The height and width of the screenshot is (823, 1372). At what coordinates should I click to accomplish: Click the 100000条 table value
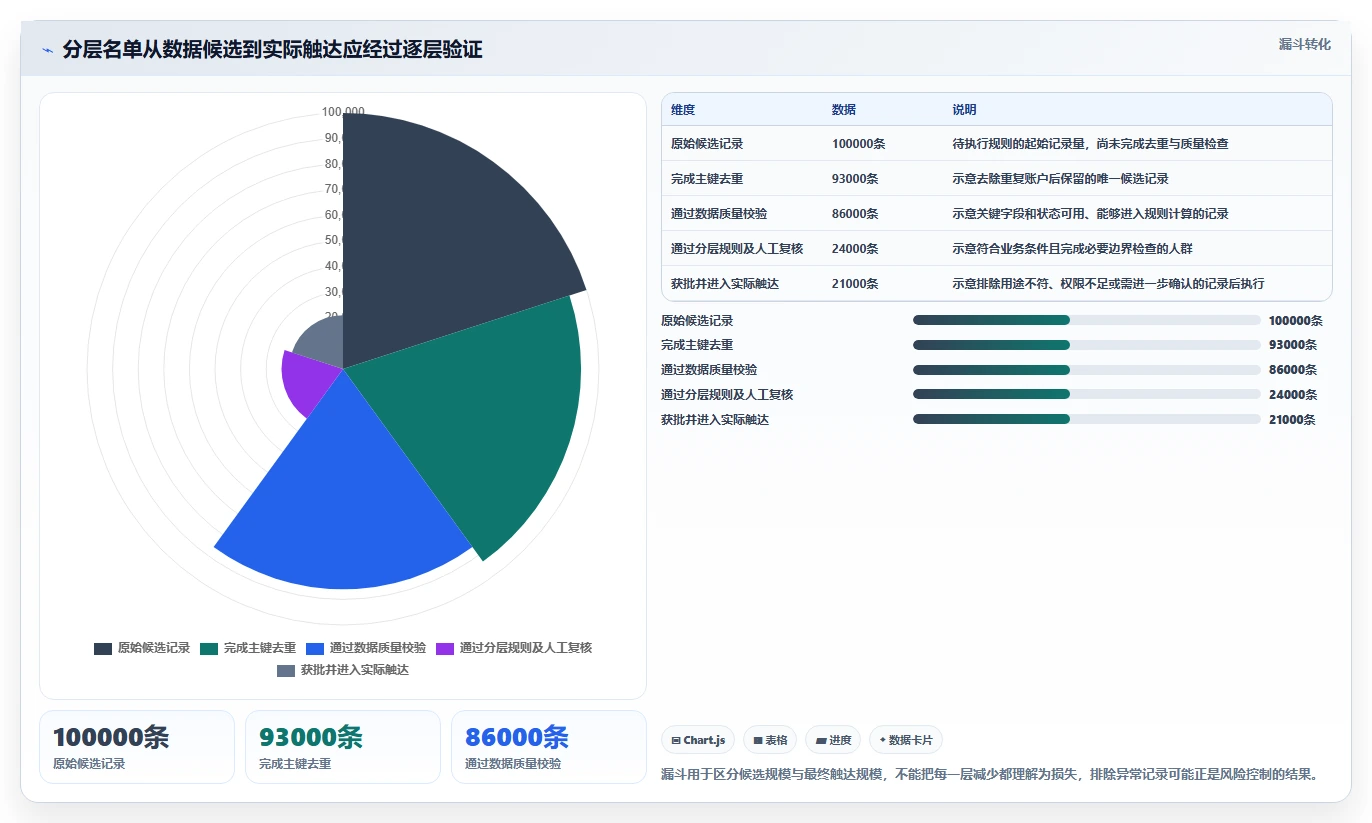tap(858, 144)
